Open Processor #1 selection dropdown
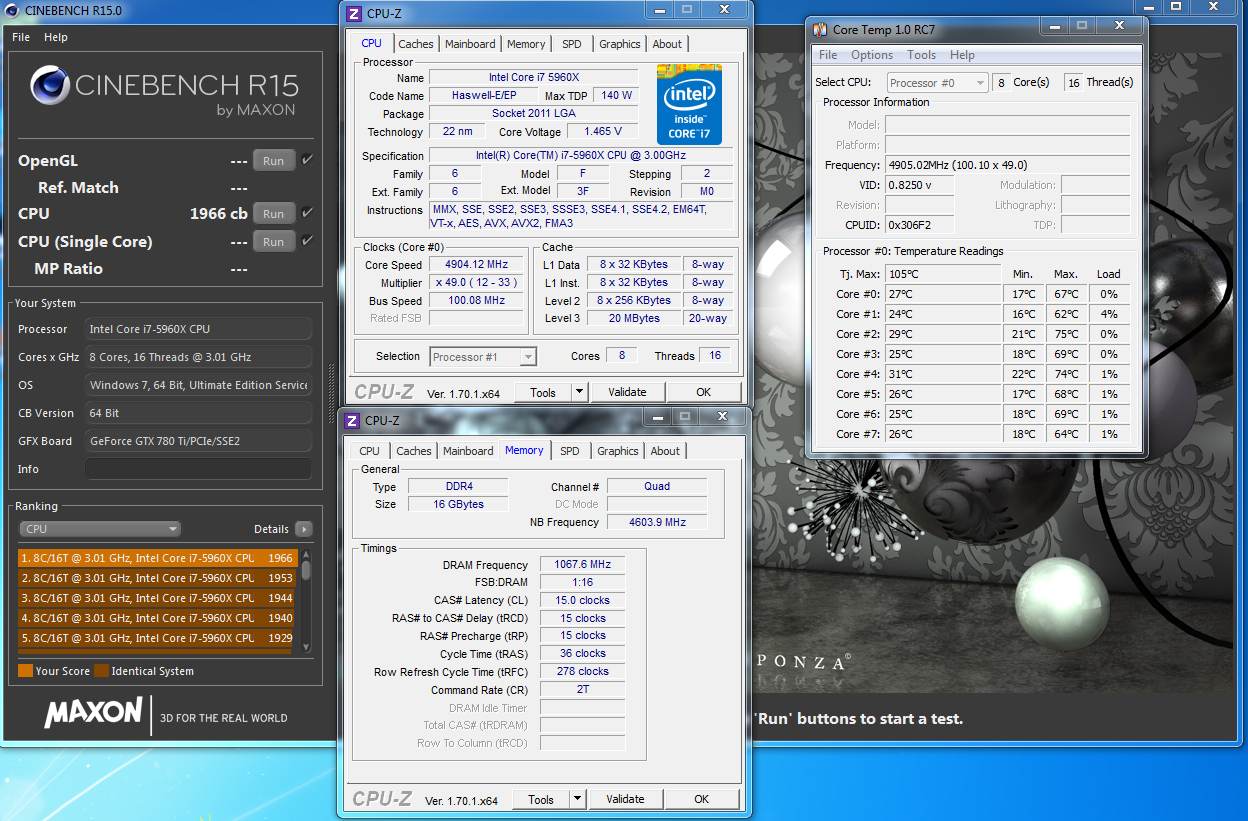This screenshot has width=1248, height=821. pos(483,357)
